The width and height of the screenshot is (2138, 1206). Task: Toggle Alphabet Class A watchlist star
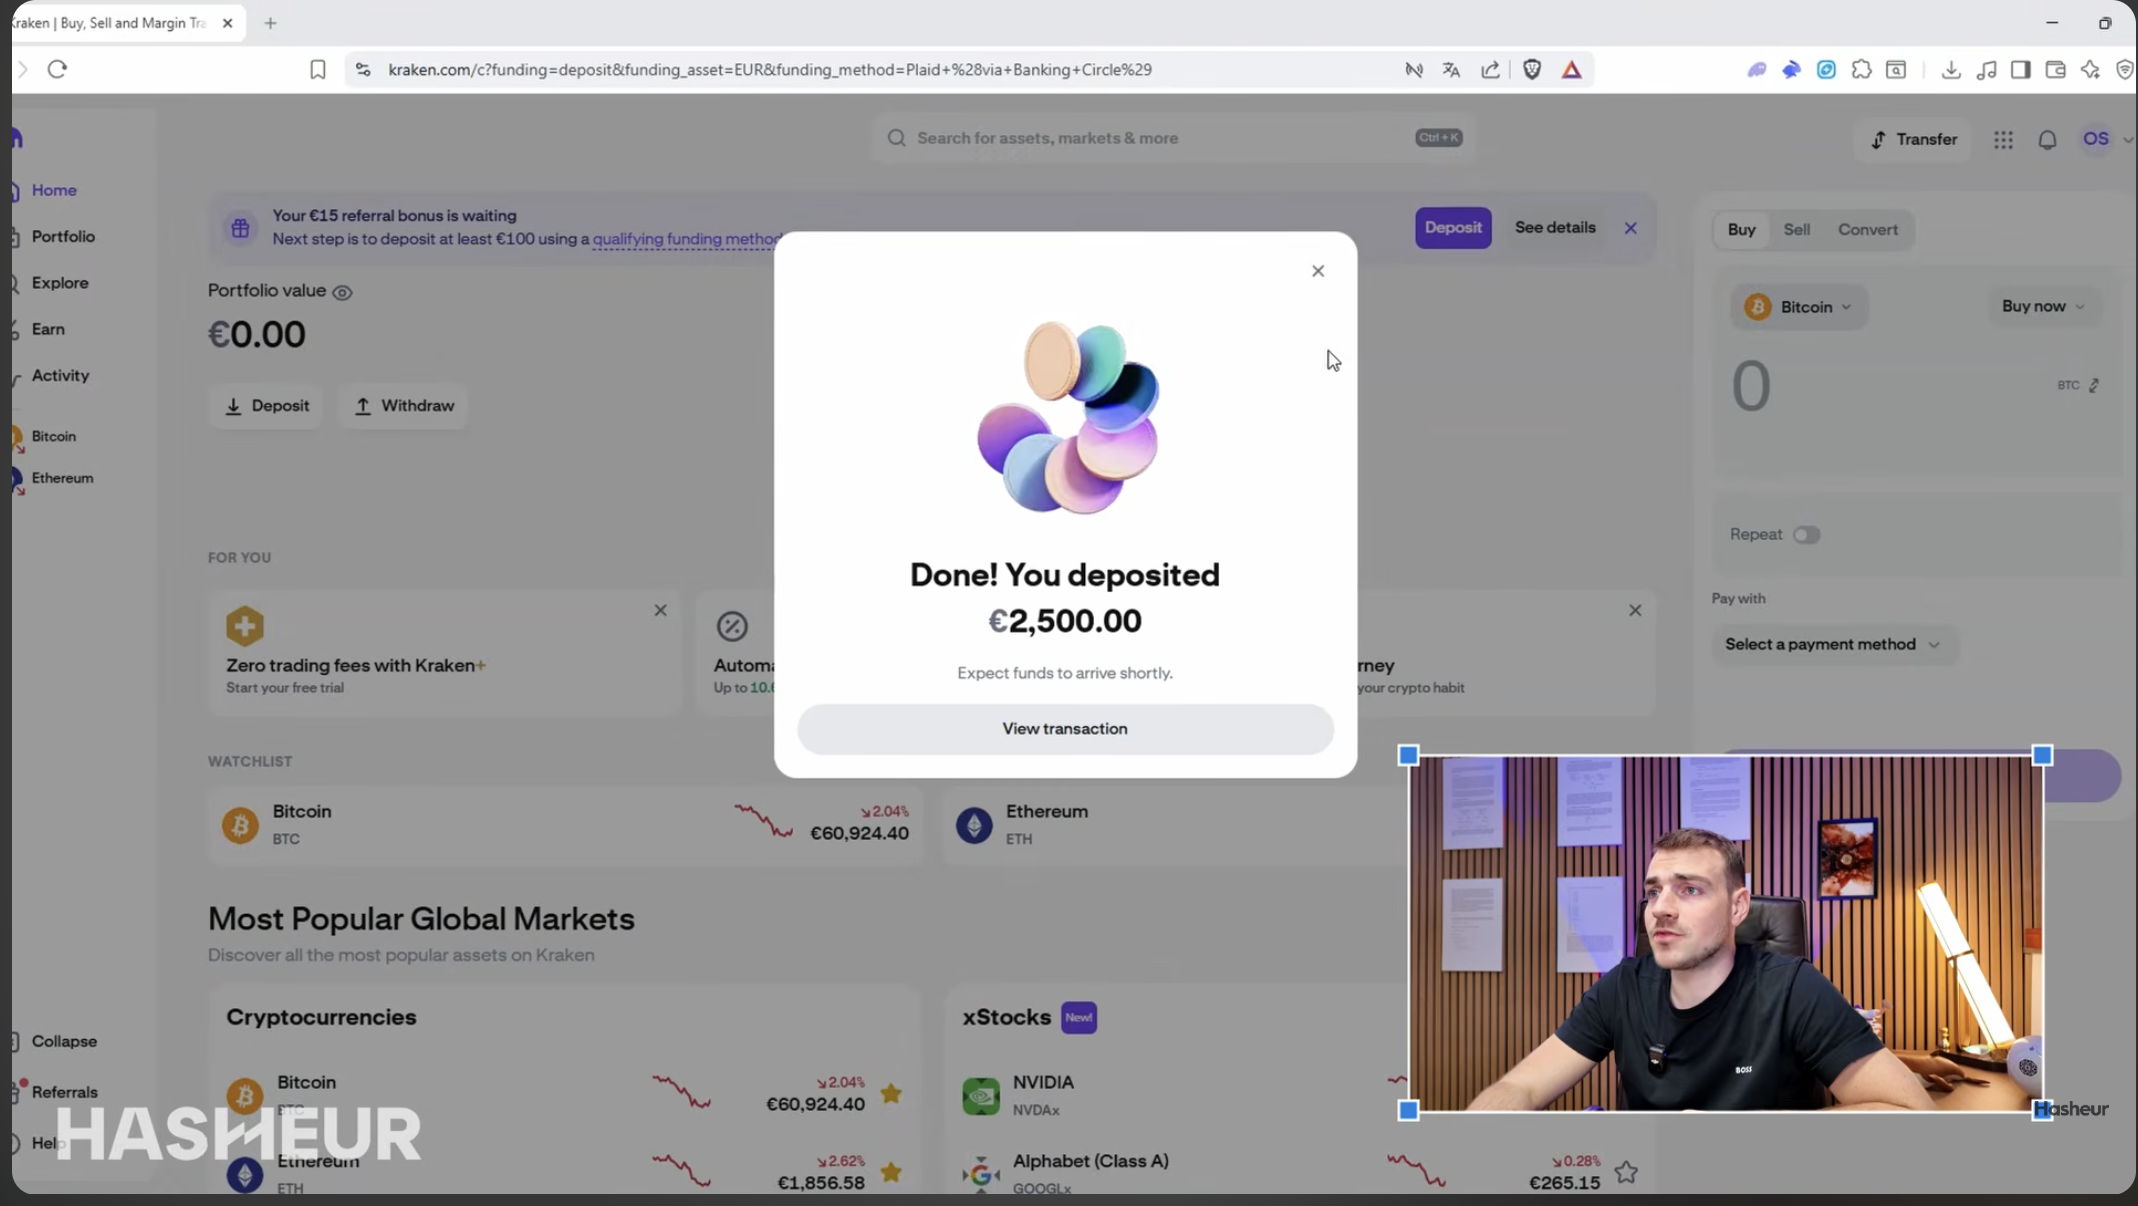1625,1172
